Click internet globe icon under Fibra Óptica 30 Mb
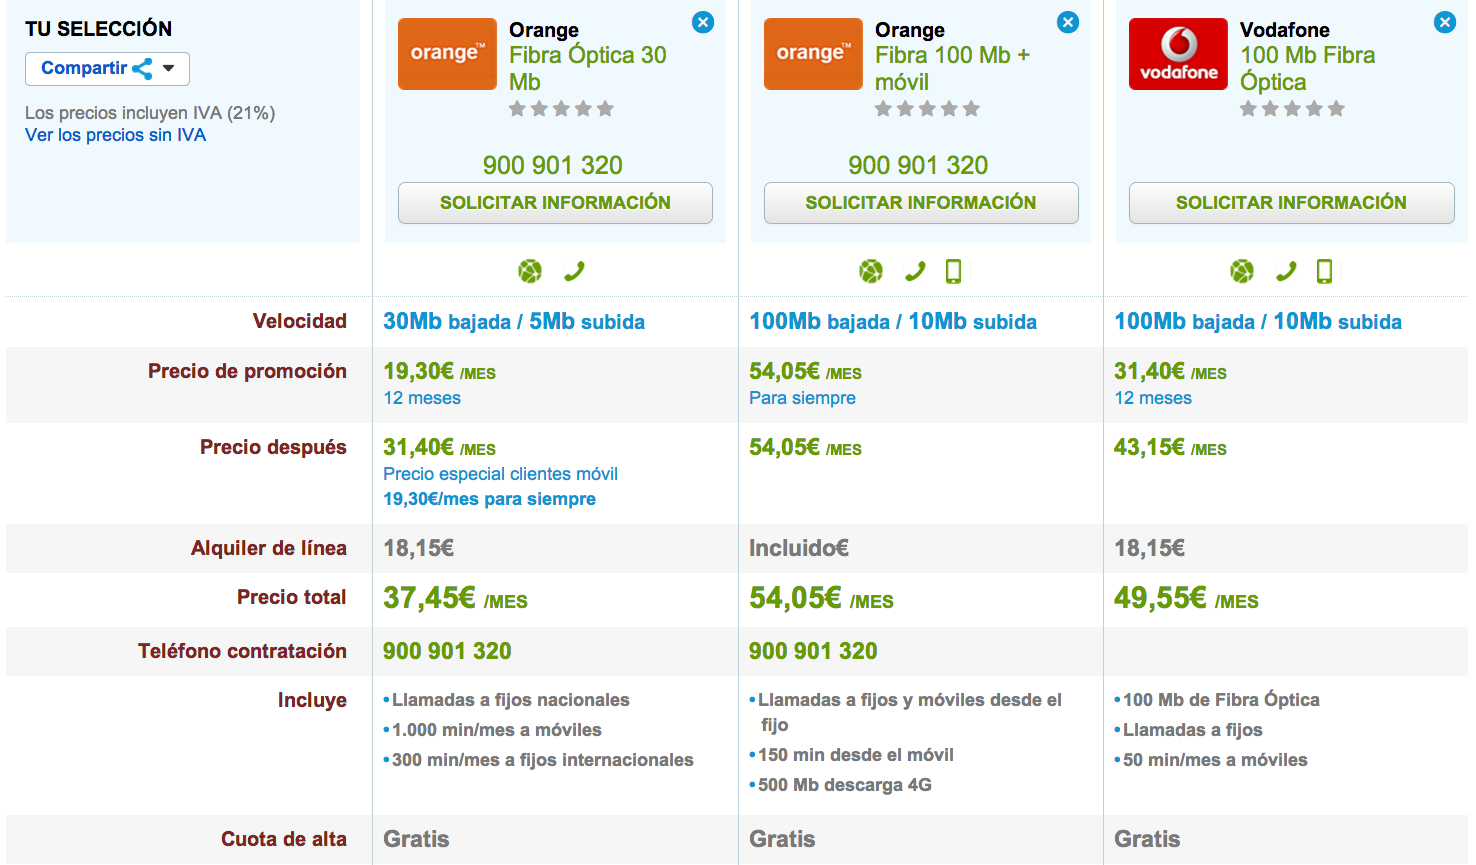The height and width of the screenshot is (865, 1476). [530, 271]
